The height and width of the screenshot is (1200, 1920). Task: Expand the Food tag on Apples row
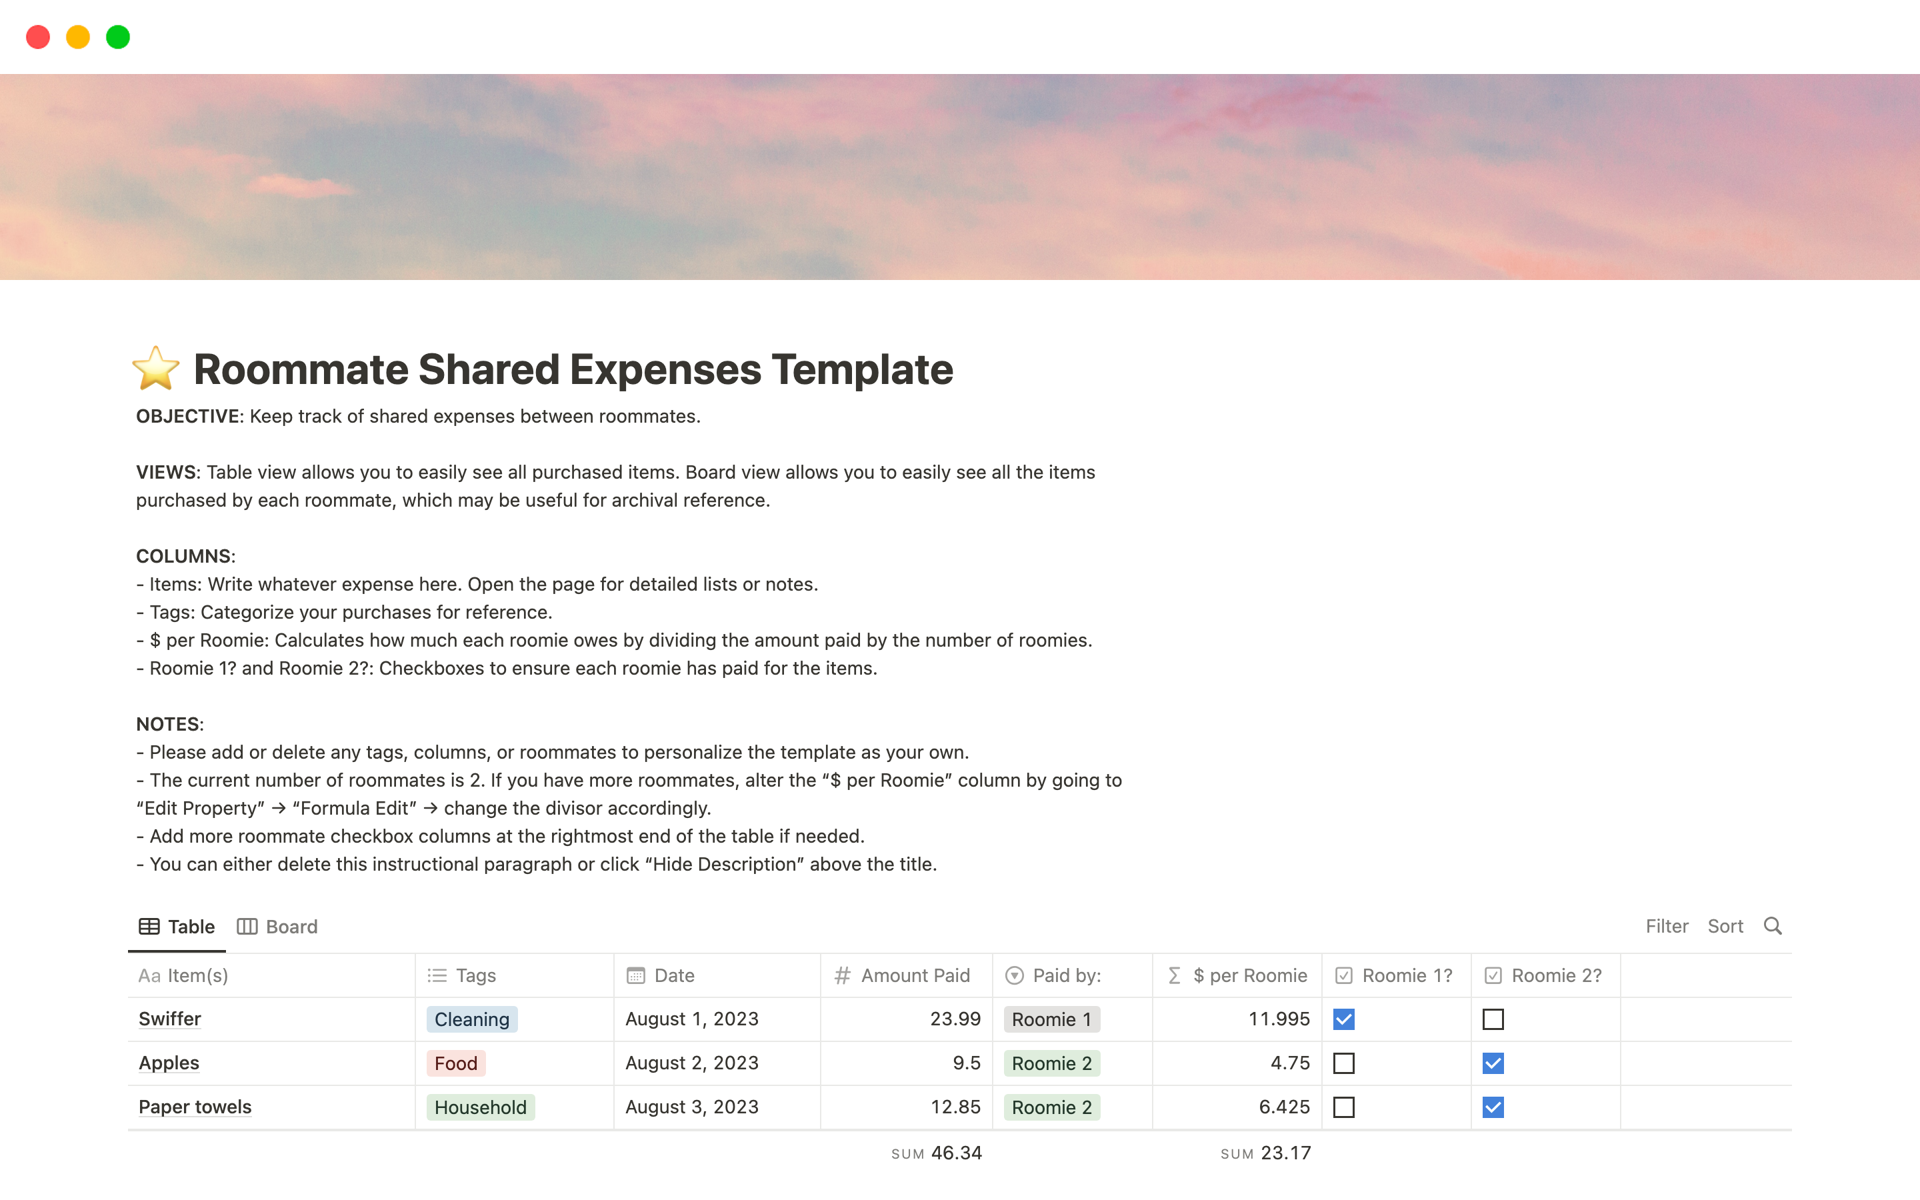click(x=458, y=1063)
